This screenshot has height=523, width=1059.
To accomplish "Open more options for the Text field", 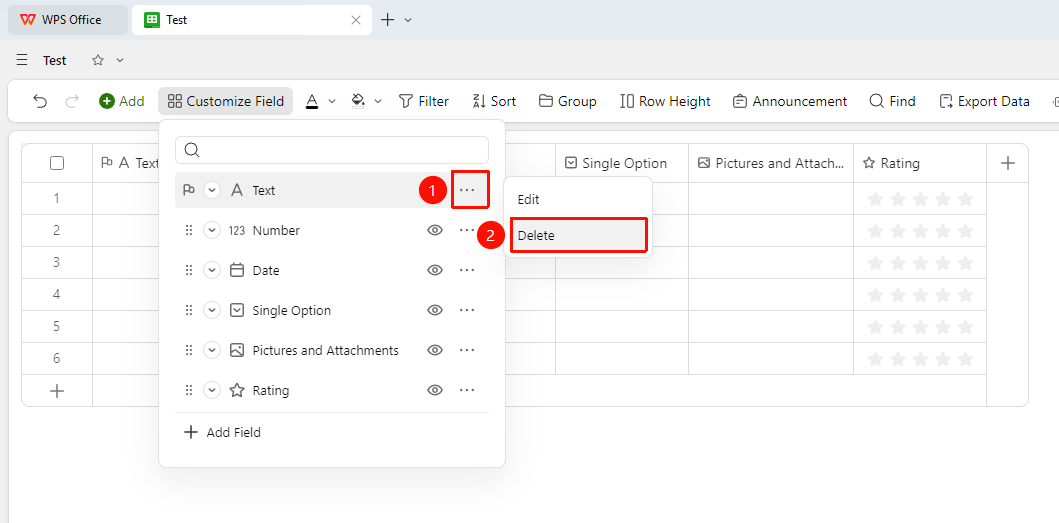I will [467, 191].
